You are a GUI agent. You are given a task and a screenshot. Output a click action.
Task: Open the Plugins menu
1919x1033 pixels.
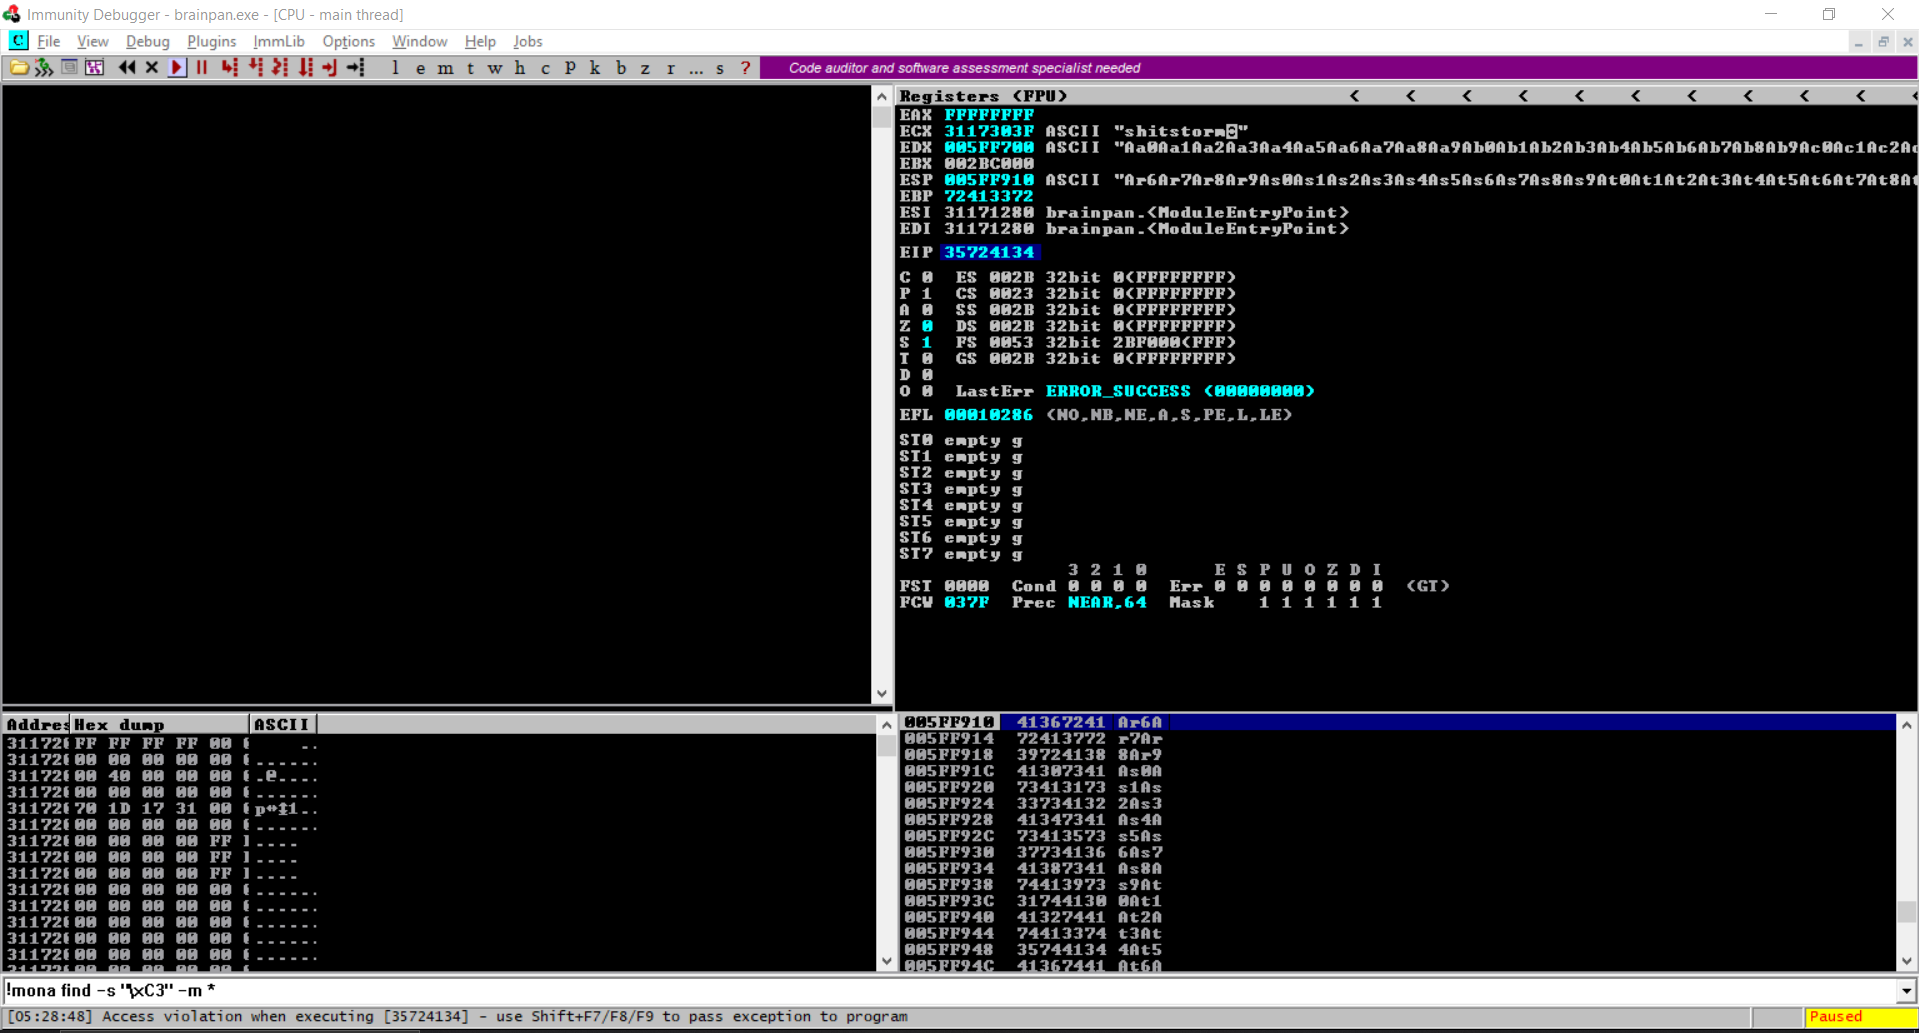211,41
